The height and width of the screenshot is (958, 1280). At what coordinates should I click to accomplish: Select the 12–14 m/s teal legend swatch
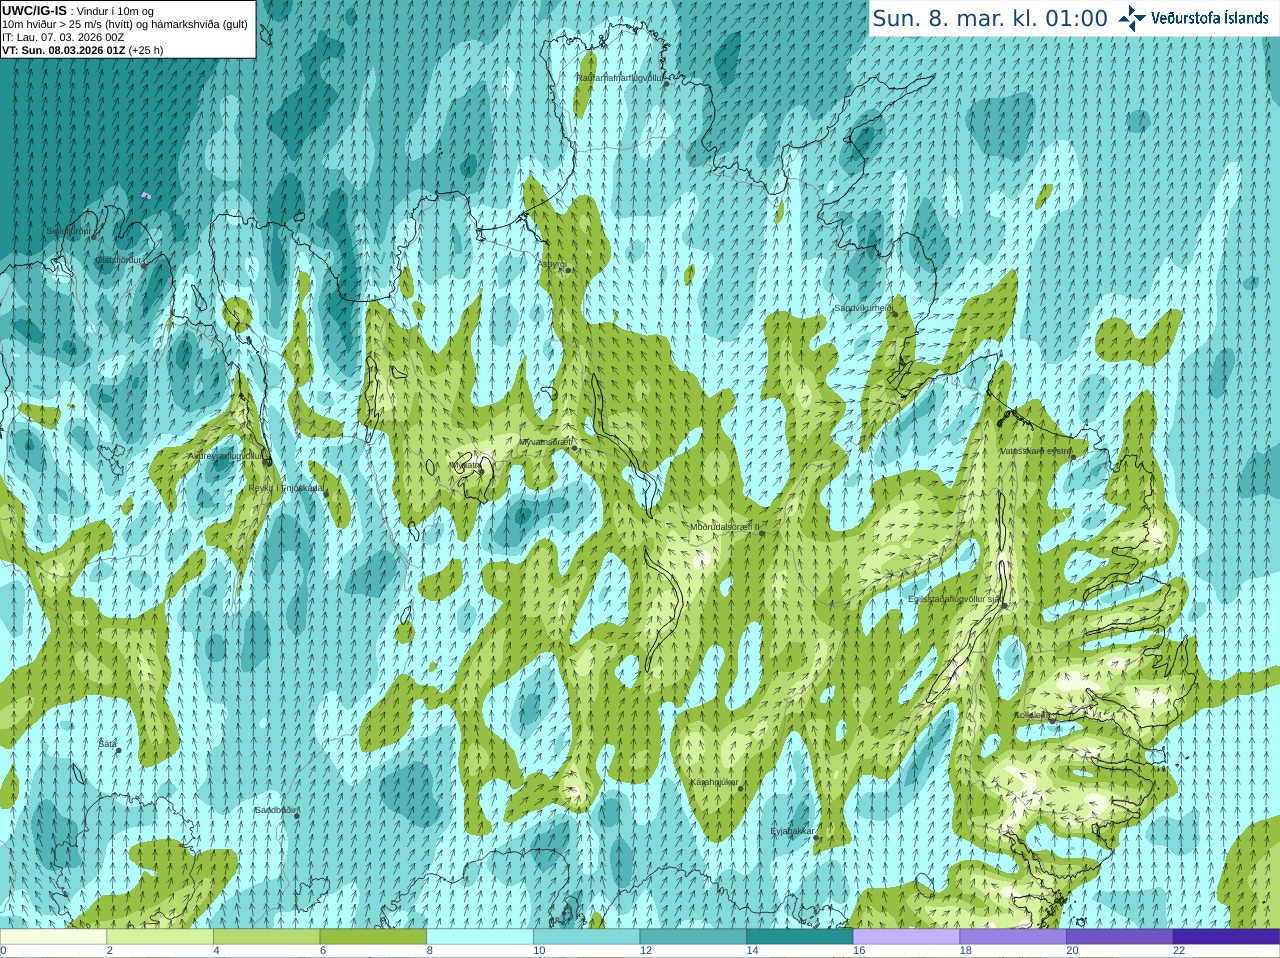click(x=693, y=937)
